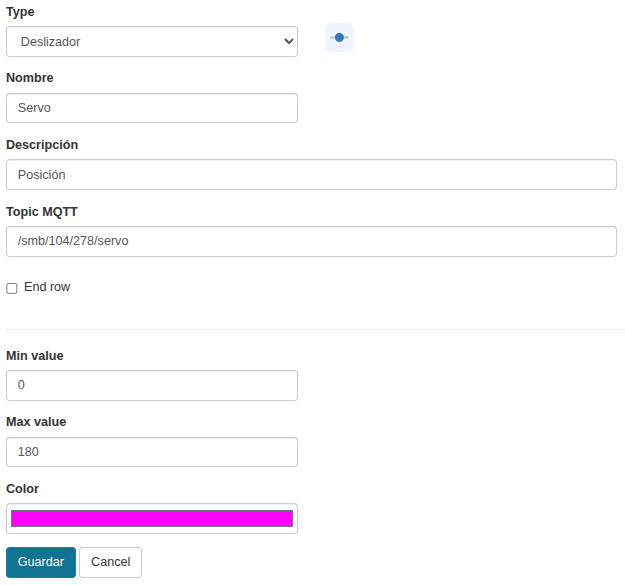
Task: Open the magenta Color picker swatch
Action: click(152, 518)
